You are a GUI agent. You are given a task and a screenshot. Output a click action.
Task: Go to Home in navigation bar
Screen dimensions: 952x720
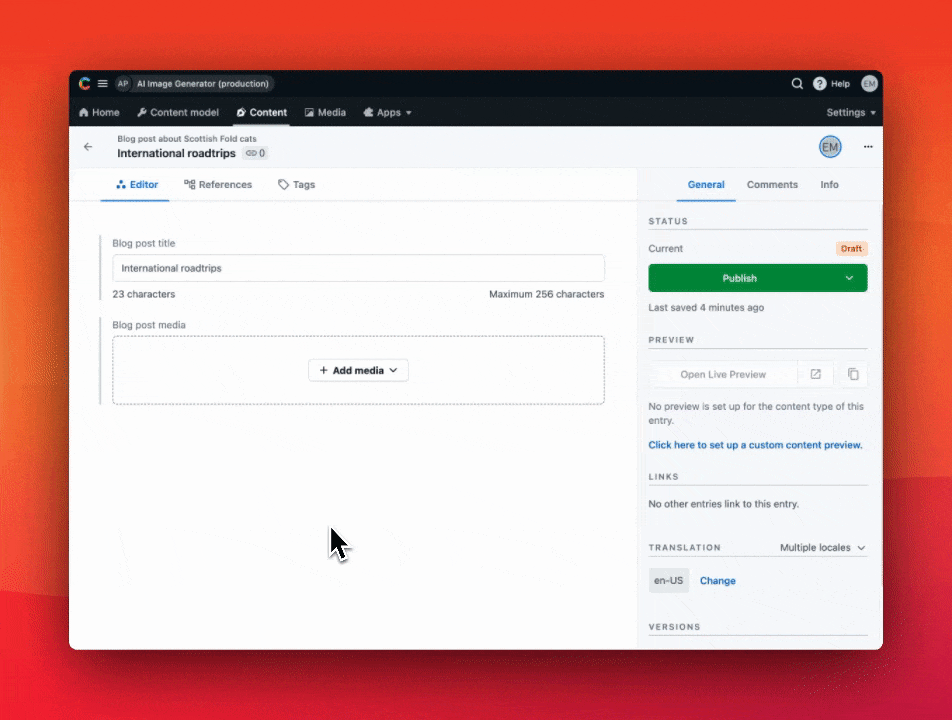(x=99, y=112)
